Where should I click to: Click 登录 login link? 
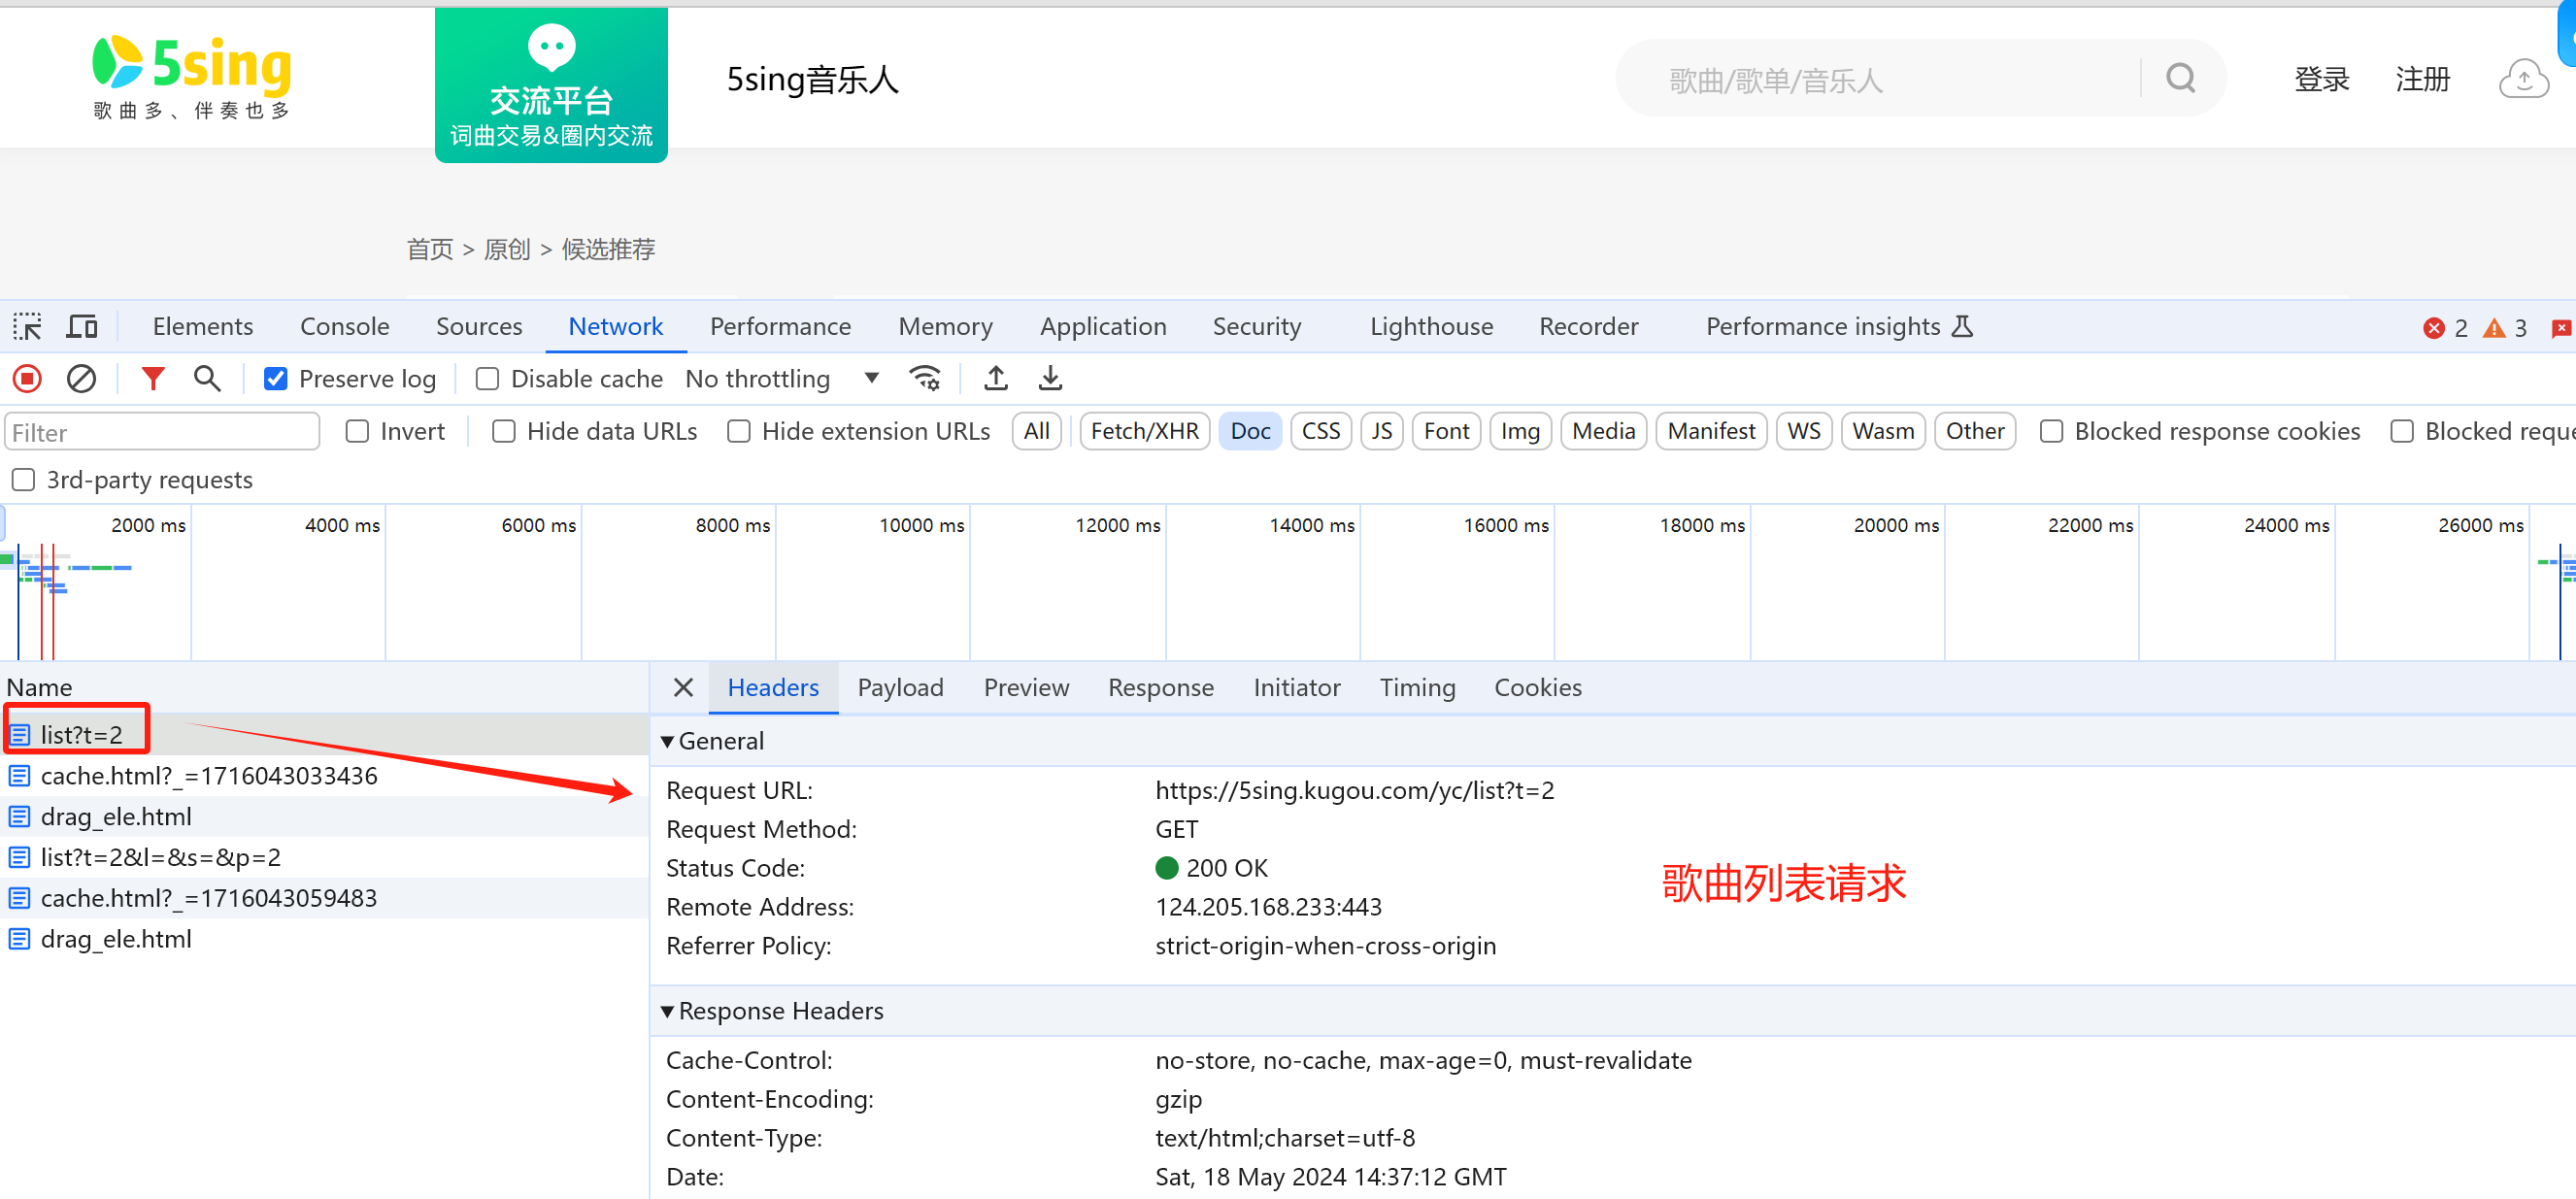coord(2321,79)
